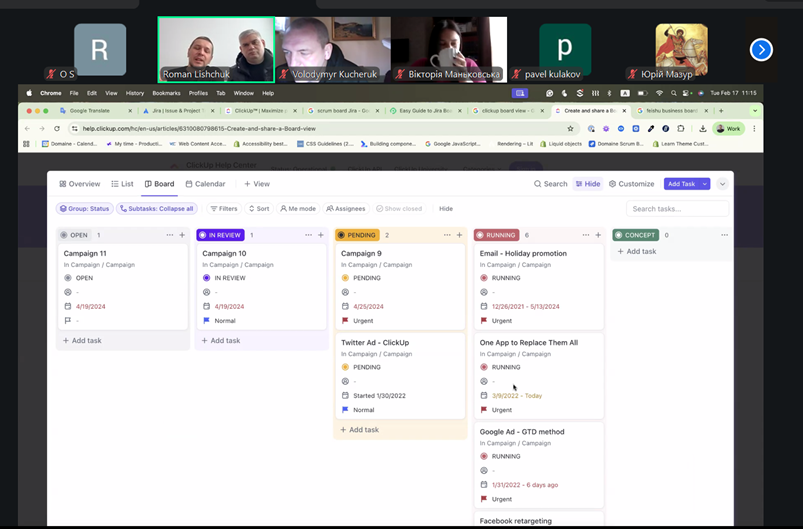The height and width of the screenshot is (529, 803).
Task: Open macOS Spotlight search icon
Action: [x=673, y=93]
